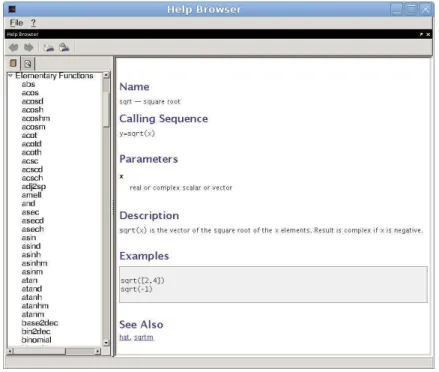The height and width of the screenshot is (372, 439).
Task: Collapse the Elementary Functions tree node
Action: (x=11, y=76)
